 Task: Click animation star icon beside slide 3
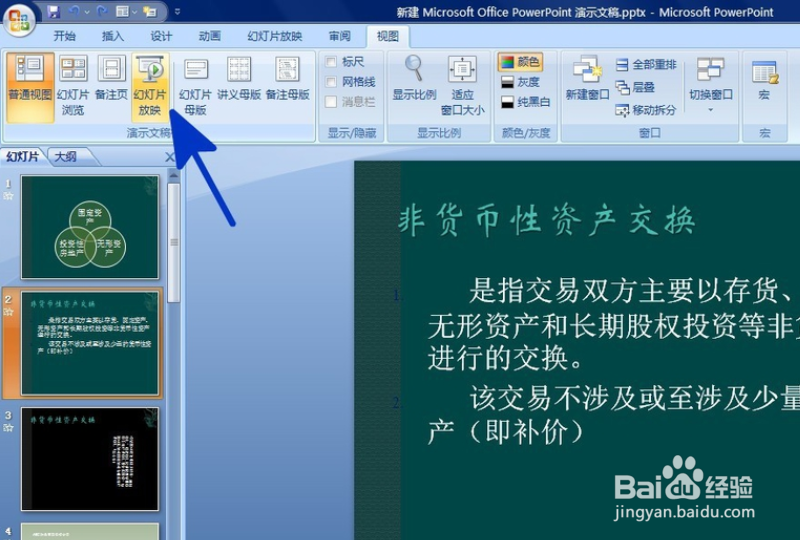9,427
